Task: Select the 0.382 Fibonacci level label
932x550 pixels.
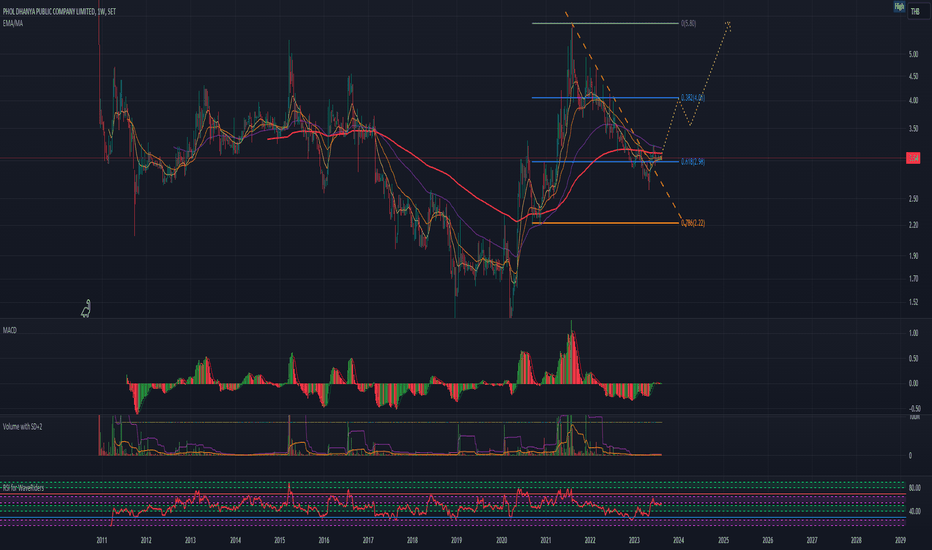Action: [x=692, y=98]
